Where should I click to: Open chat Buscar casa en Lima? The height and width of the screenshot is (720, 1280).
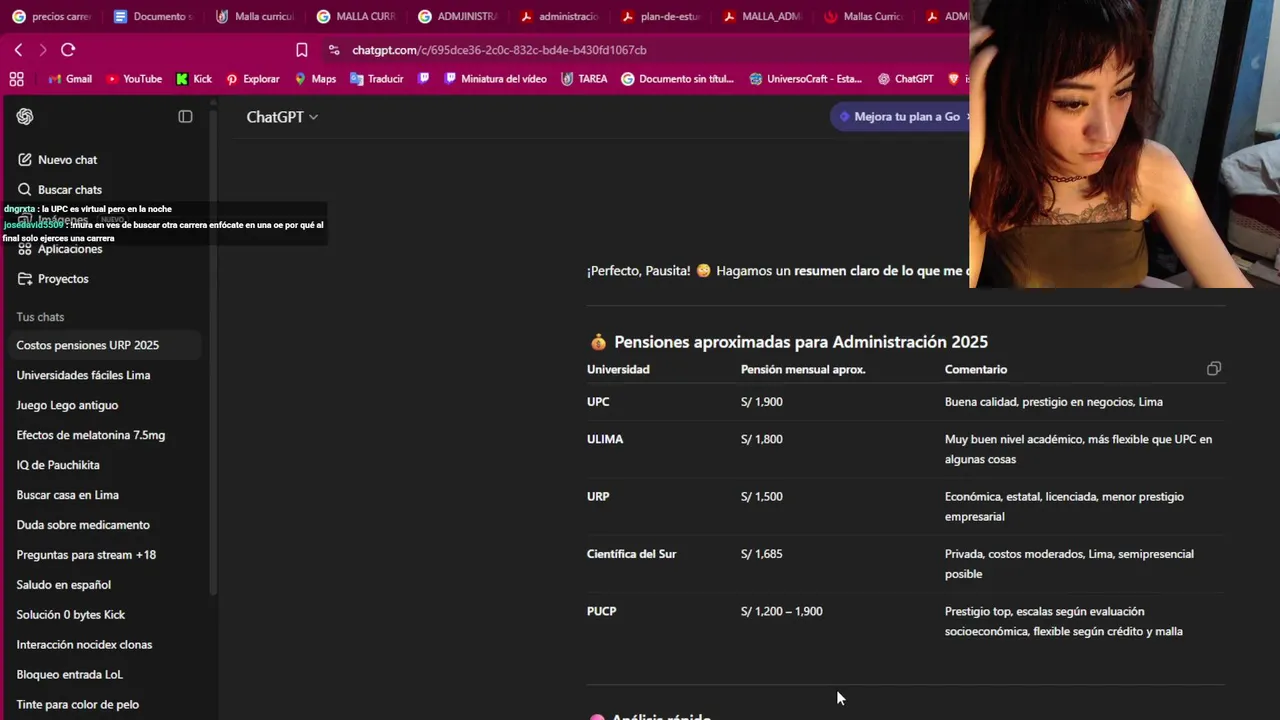(x=67, y=495)
